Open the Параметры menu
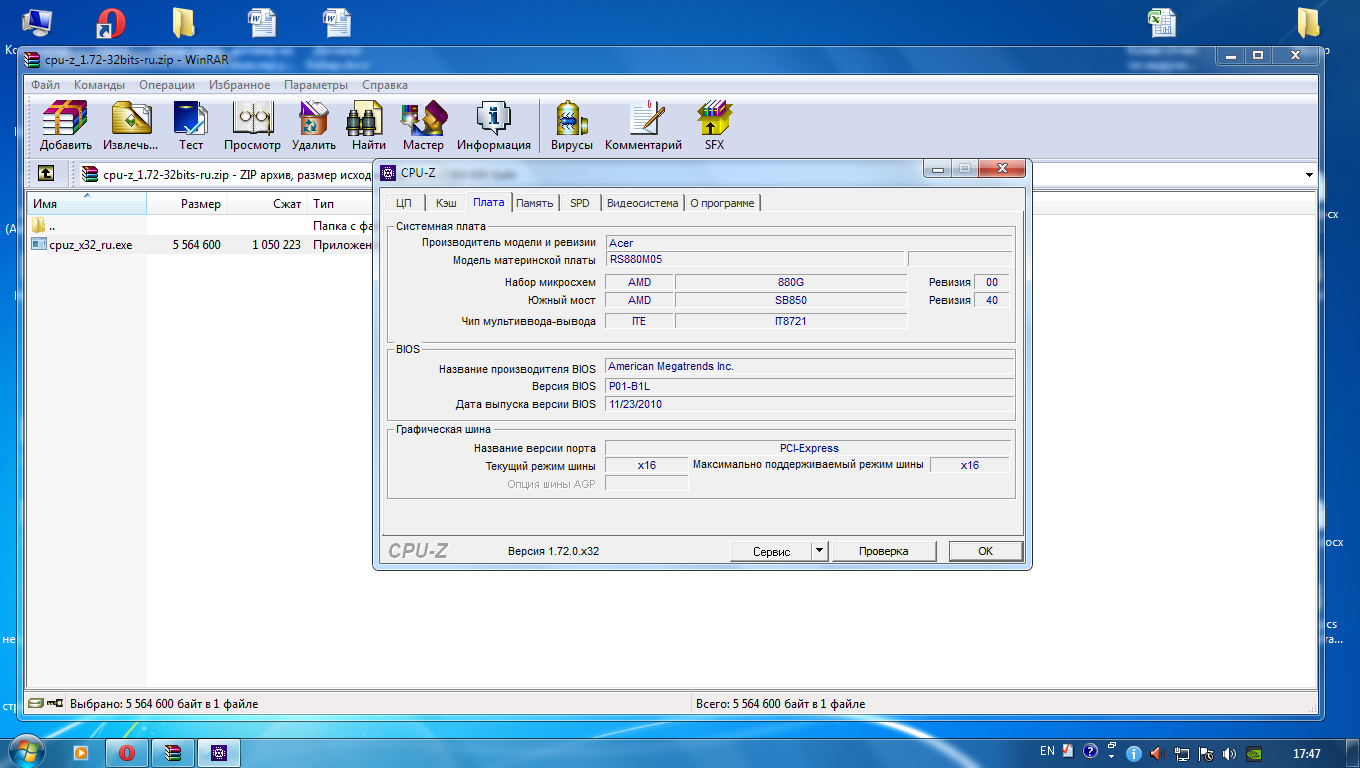This screenshot has width=1360, height=768. tap(316, 85)
